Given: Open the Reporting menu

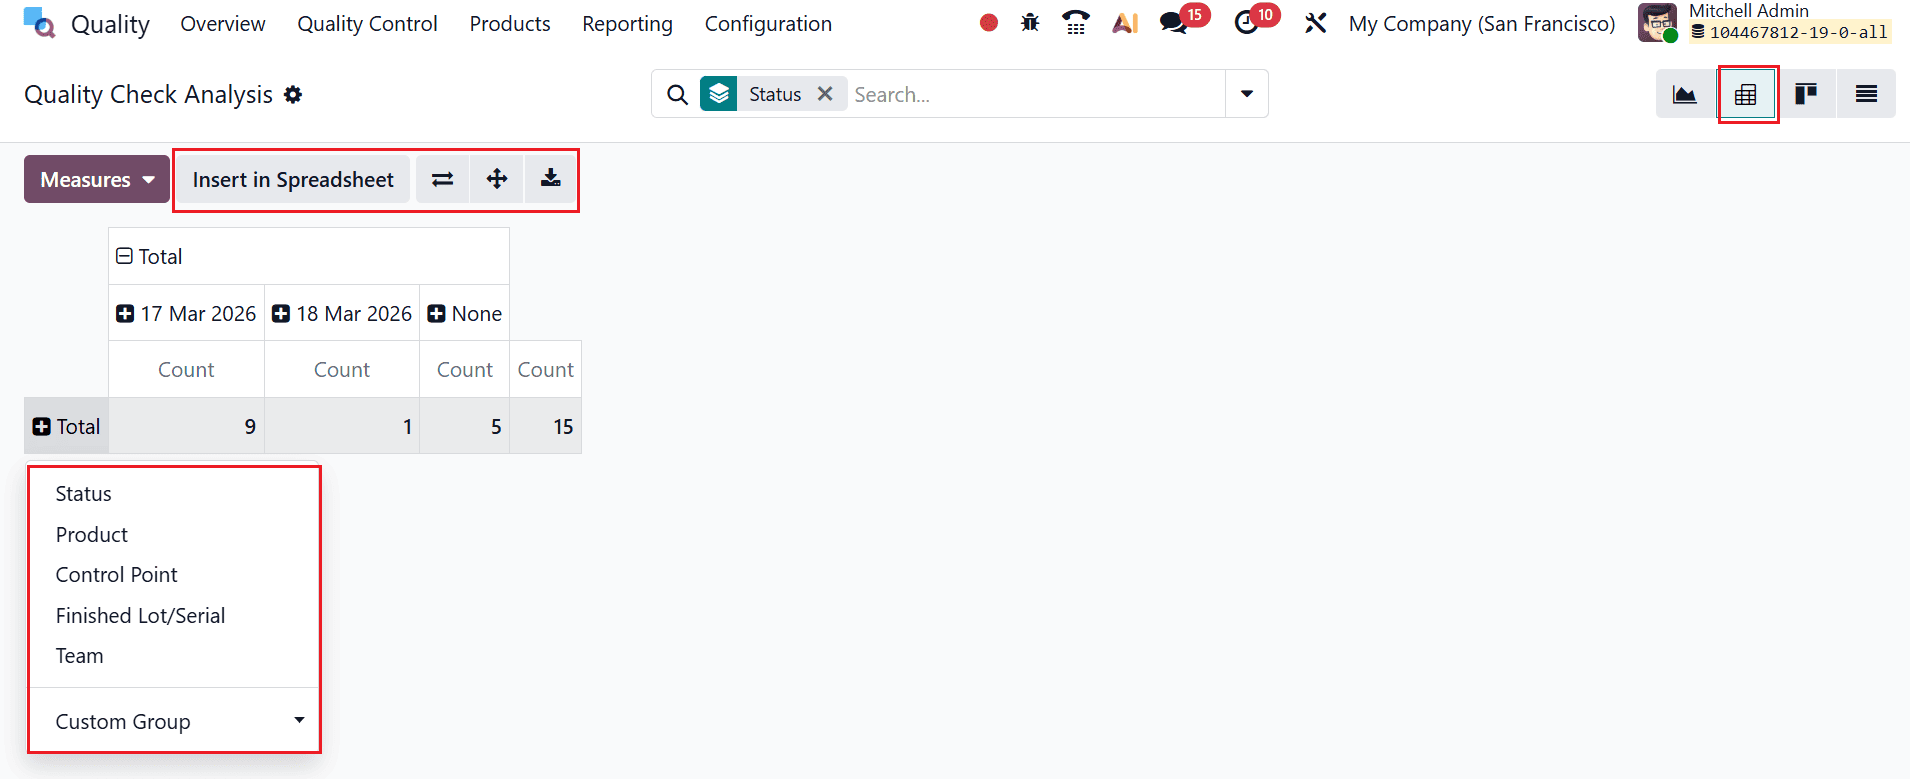Looking at the screenshot, I should [x=627, y=24].
